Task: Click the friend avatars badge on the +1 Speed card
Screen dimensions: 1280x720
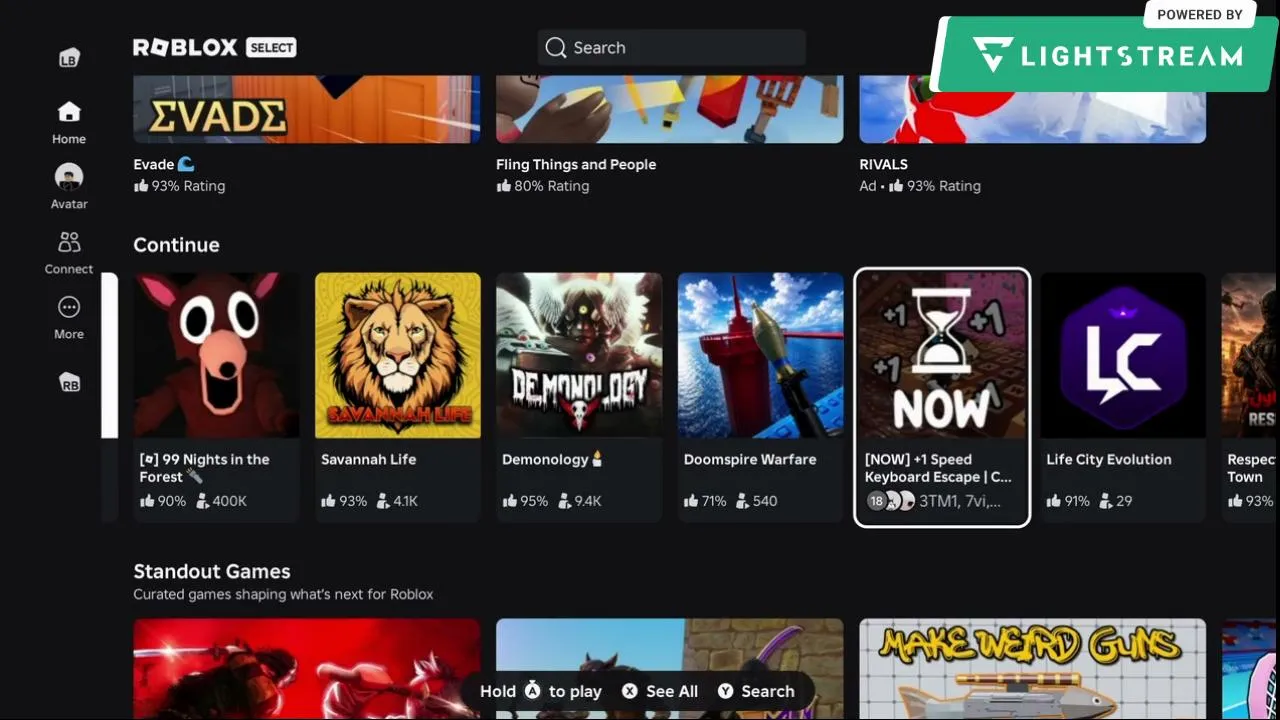Action: pyautogui.click(x=890, y=501)
